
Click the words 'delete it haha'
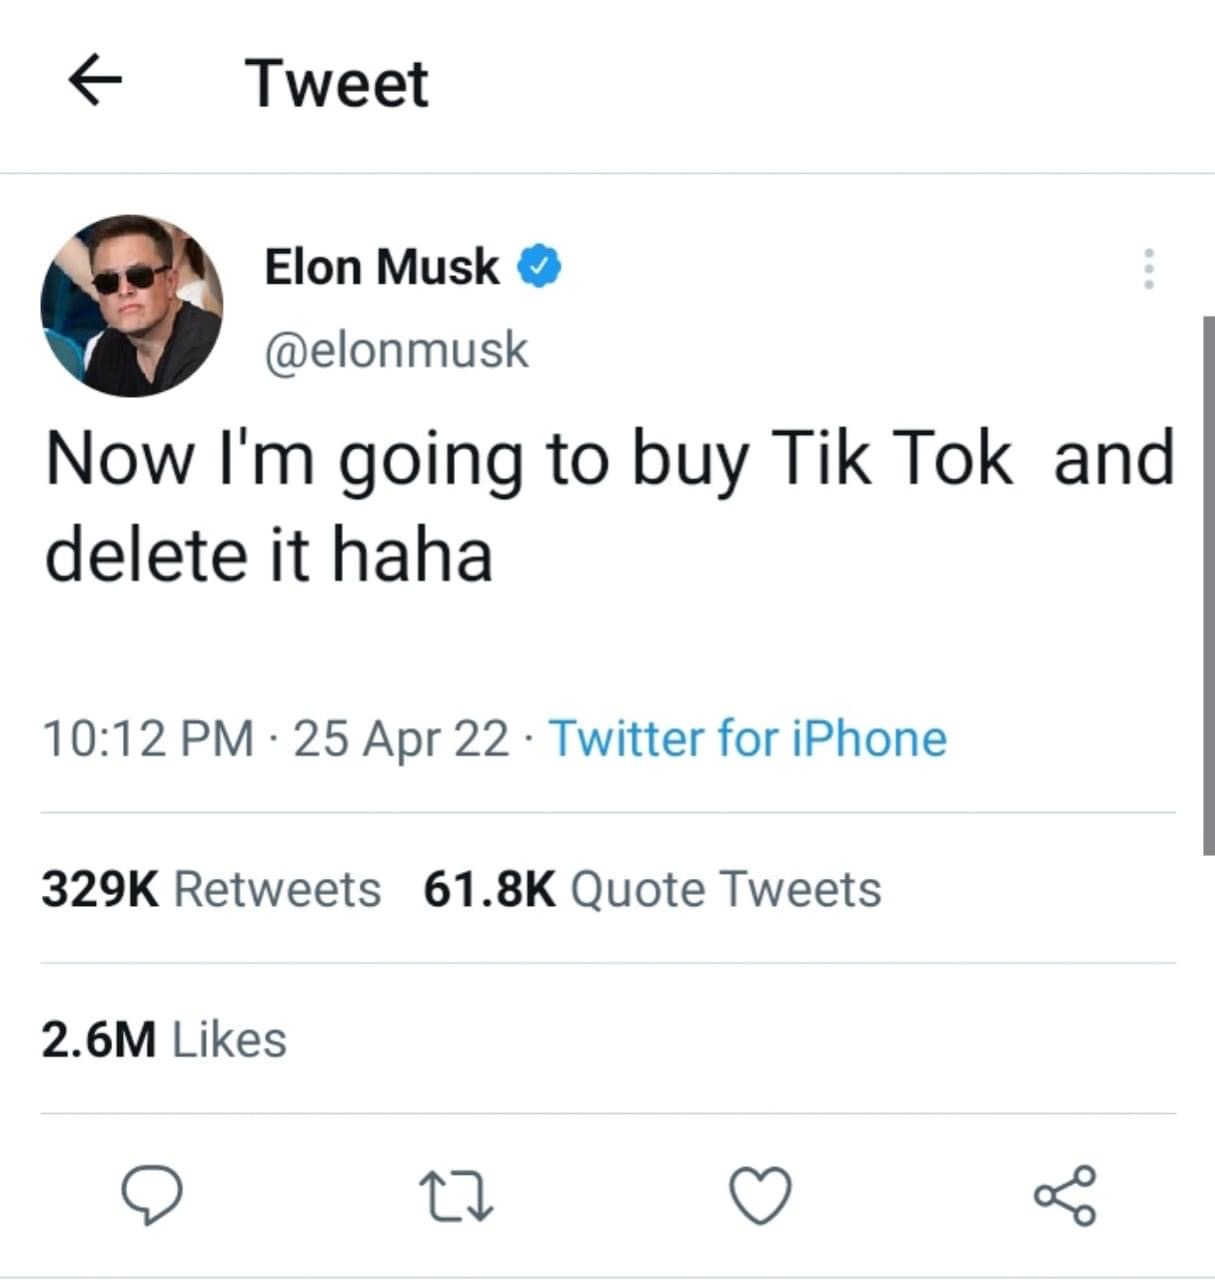(269, 555)
